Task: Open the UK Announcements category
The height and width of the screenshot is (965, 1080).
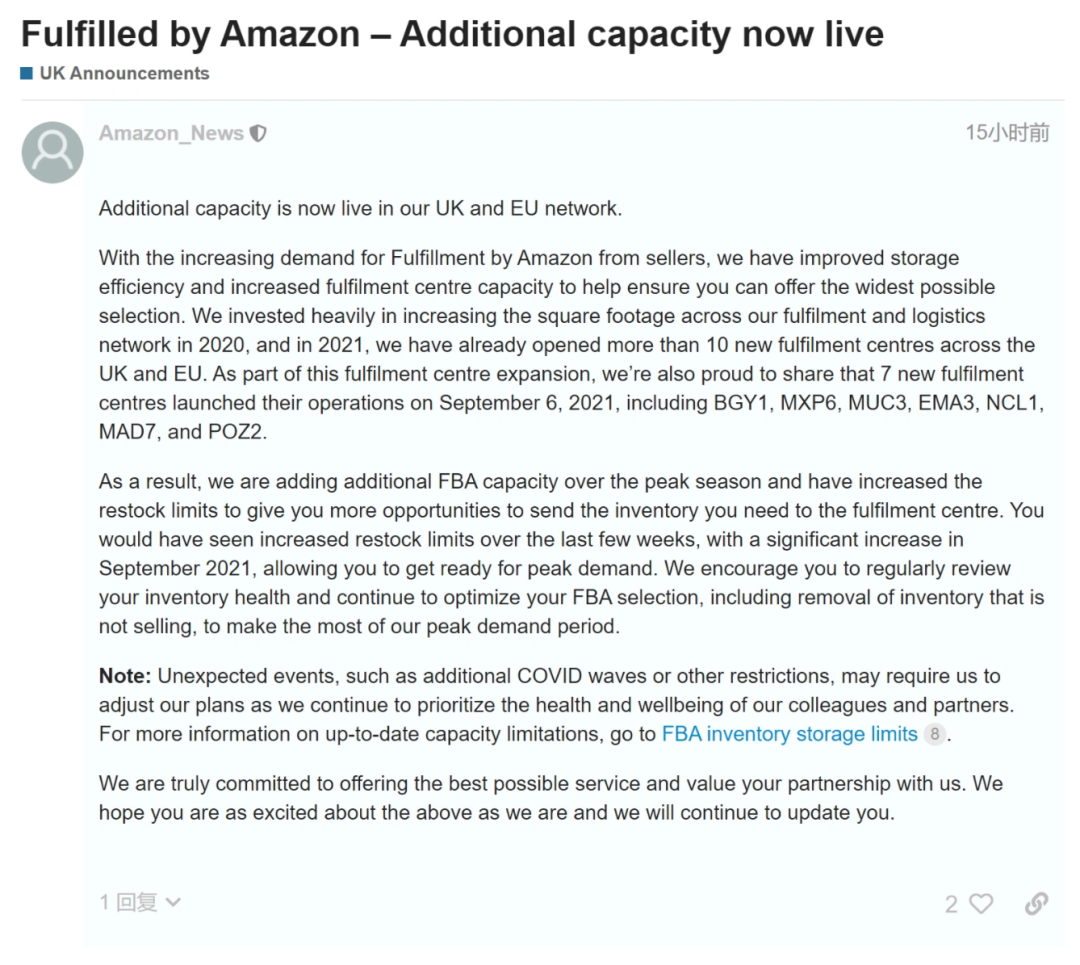Action: point(124,73)
